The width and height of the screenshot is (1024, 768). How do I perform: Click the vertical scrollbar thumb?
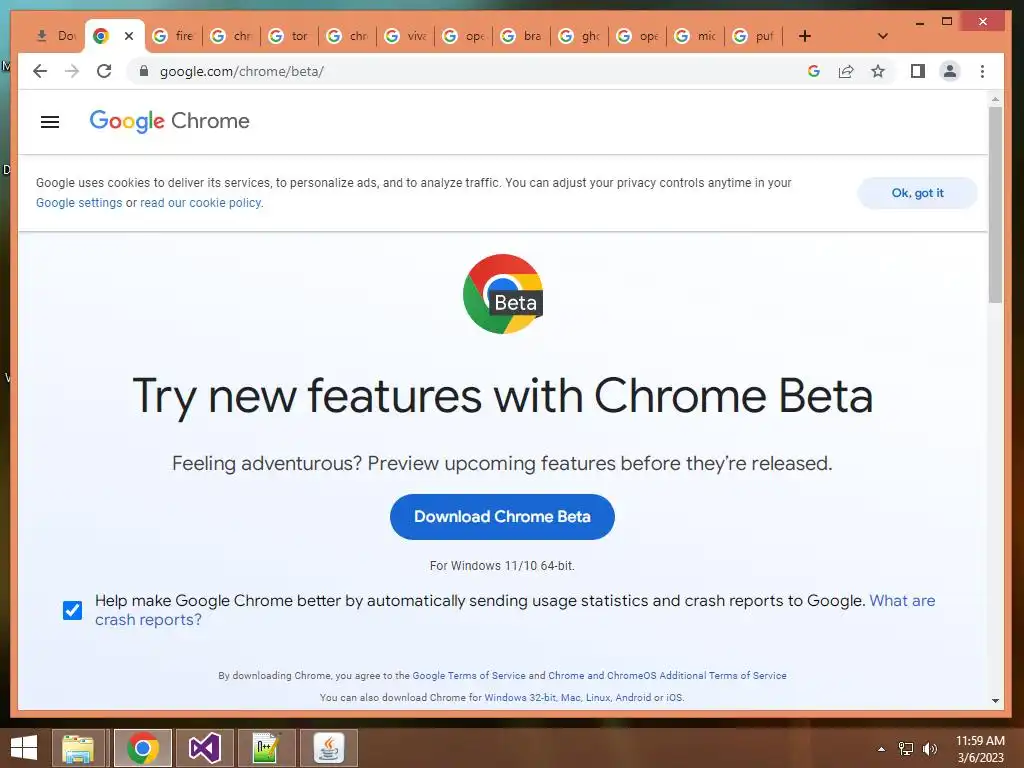tap(995, 205)
